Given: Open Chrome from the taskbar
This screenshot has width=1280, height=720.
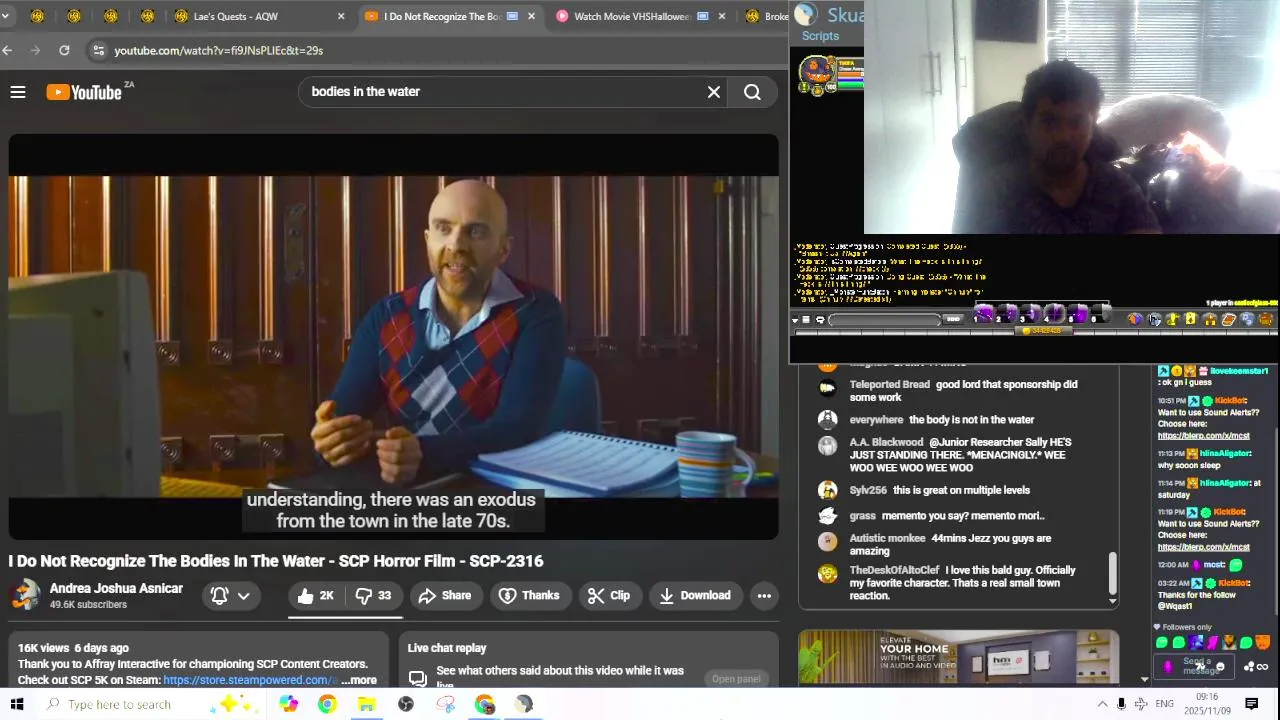Looking at the screenshot, I should (x=327, y=704).
